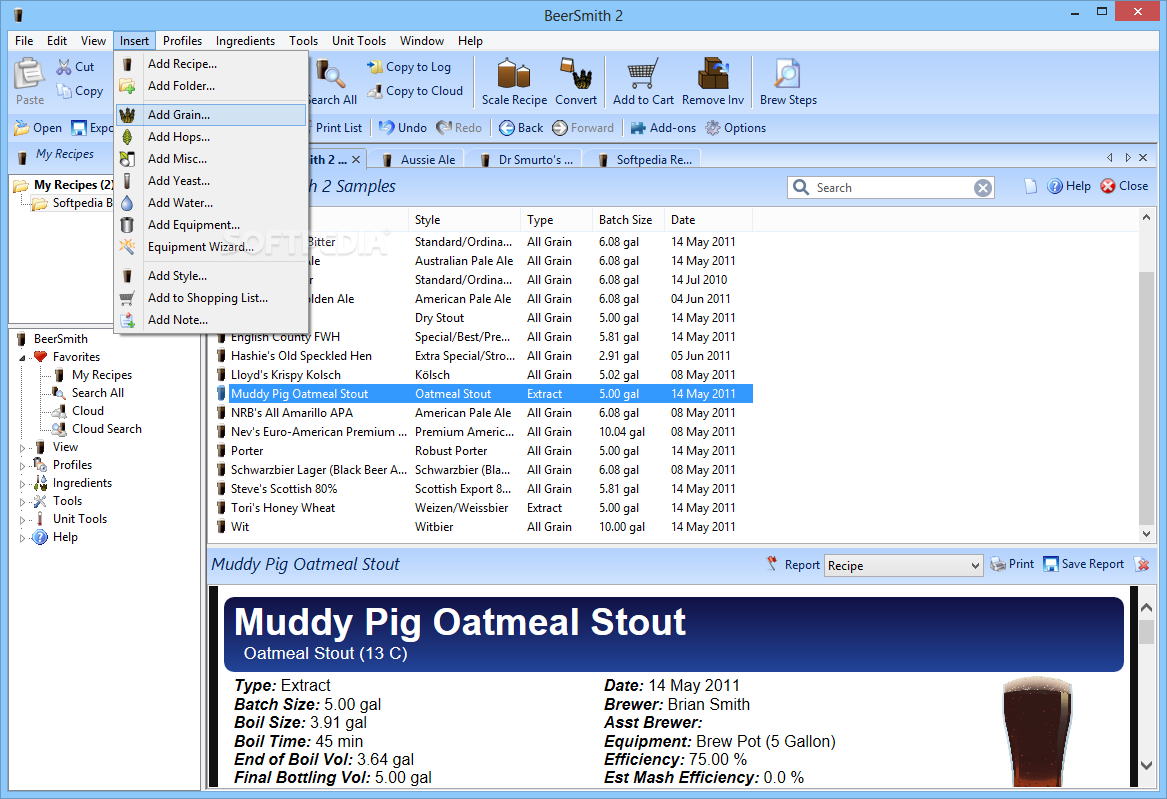The image size is (1167, 799).
Task: Open Brew Steps from the toolbar
Action: [787, 82]
